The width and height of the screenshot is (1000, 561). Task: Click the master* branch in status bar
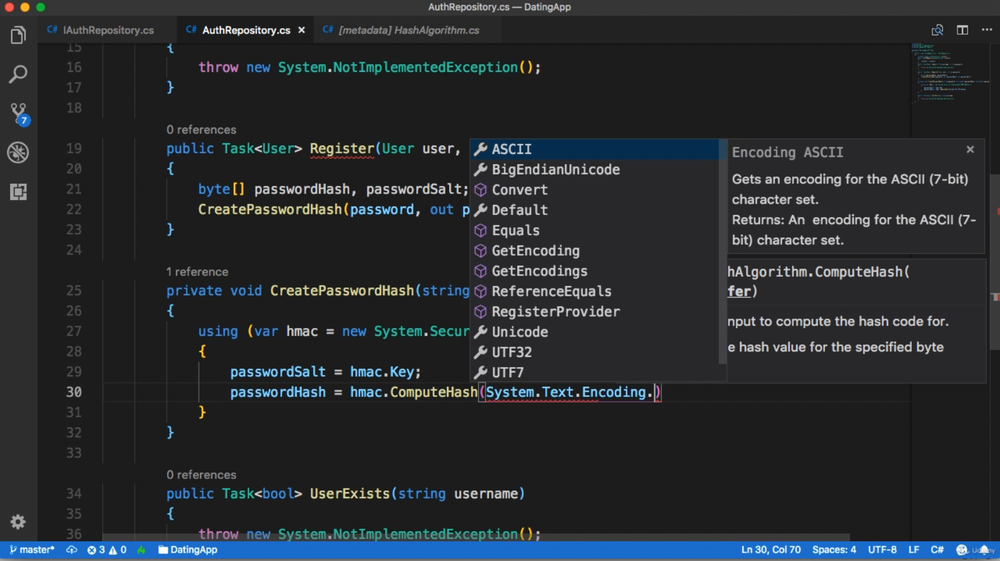[x=32, y=550]
